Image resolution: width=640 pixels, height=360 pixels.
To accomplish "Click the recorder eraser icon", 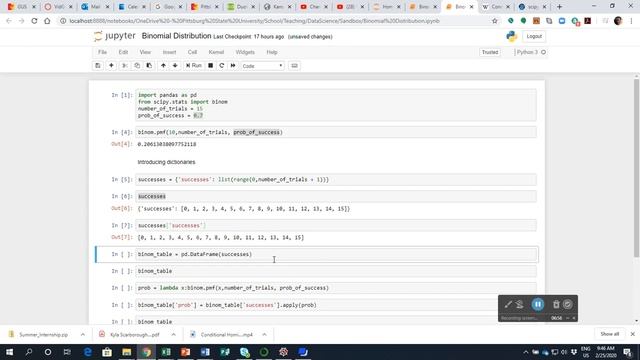I will (x=520, y=304).
